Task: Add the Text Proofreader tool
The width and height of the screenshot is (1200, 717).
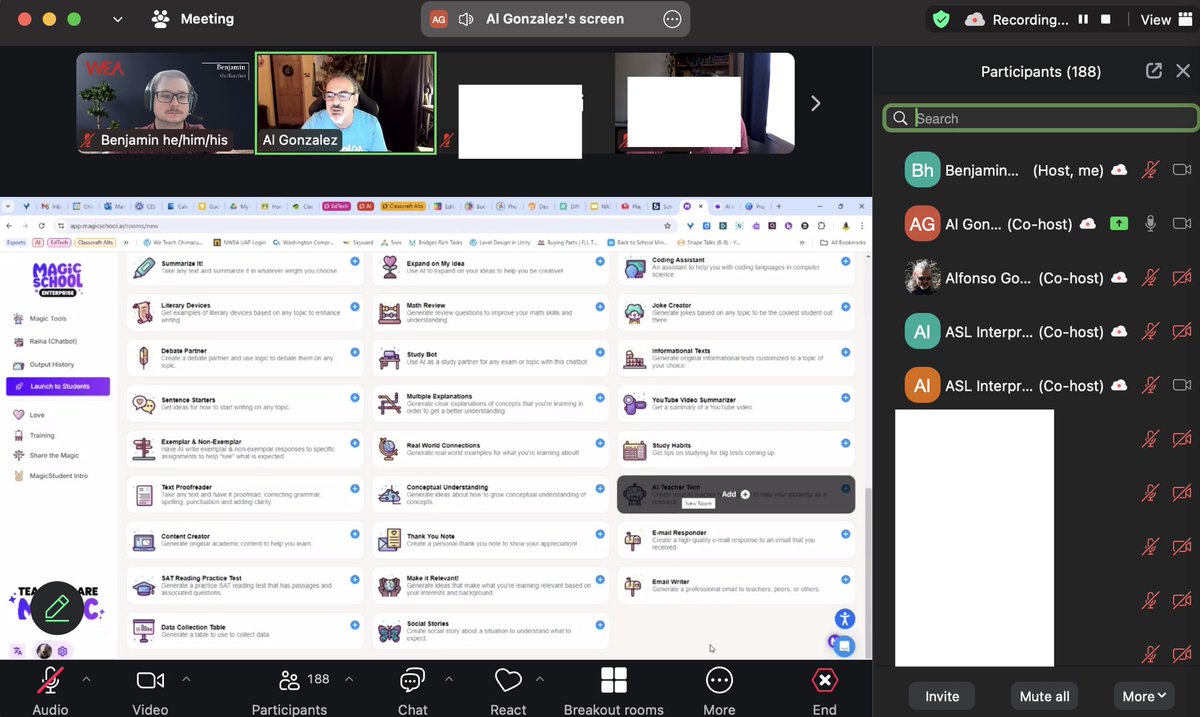Action: click(x=354, y=488)
